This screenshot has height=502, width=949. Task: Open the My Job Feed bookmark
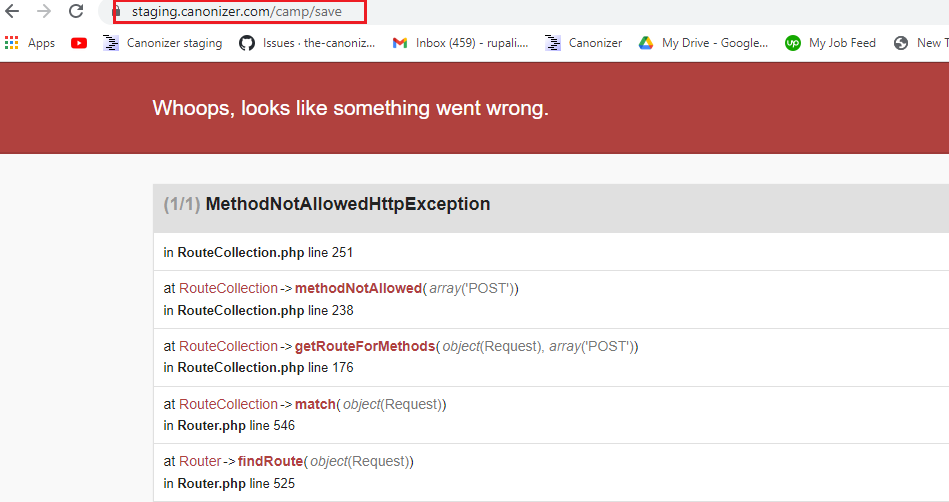point(842,43)
